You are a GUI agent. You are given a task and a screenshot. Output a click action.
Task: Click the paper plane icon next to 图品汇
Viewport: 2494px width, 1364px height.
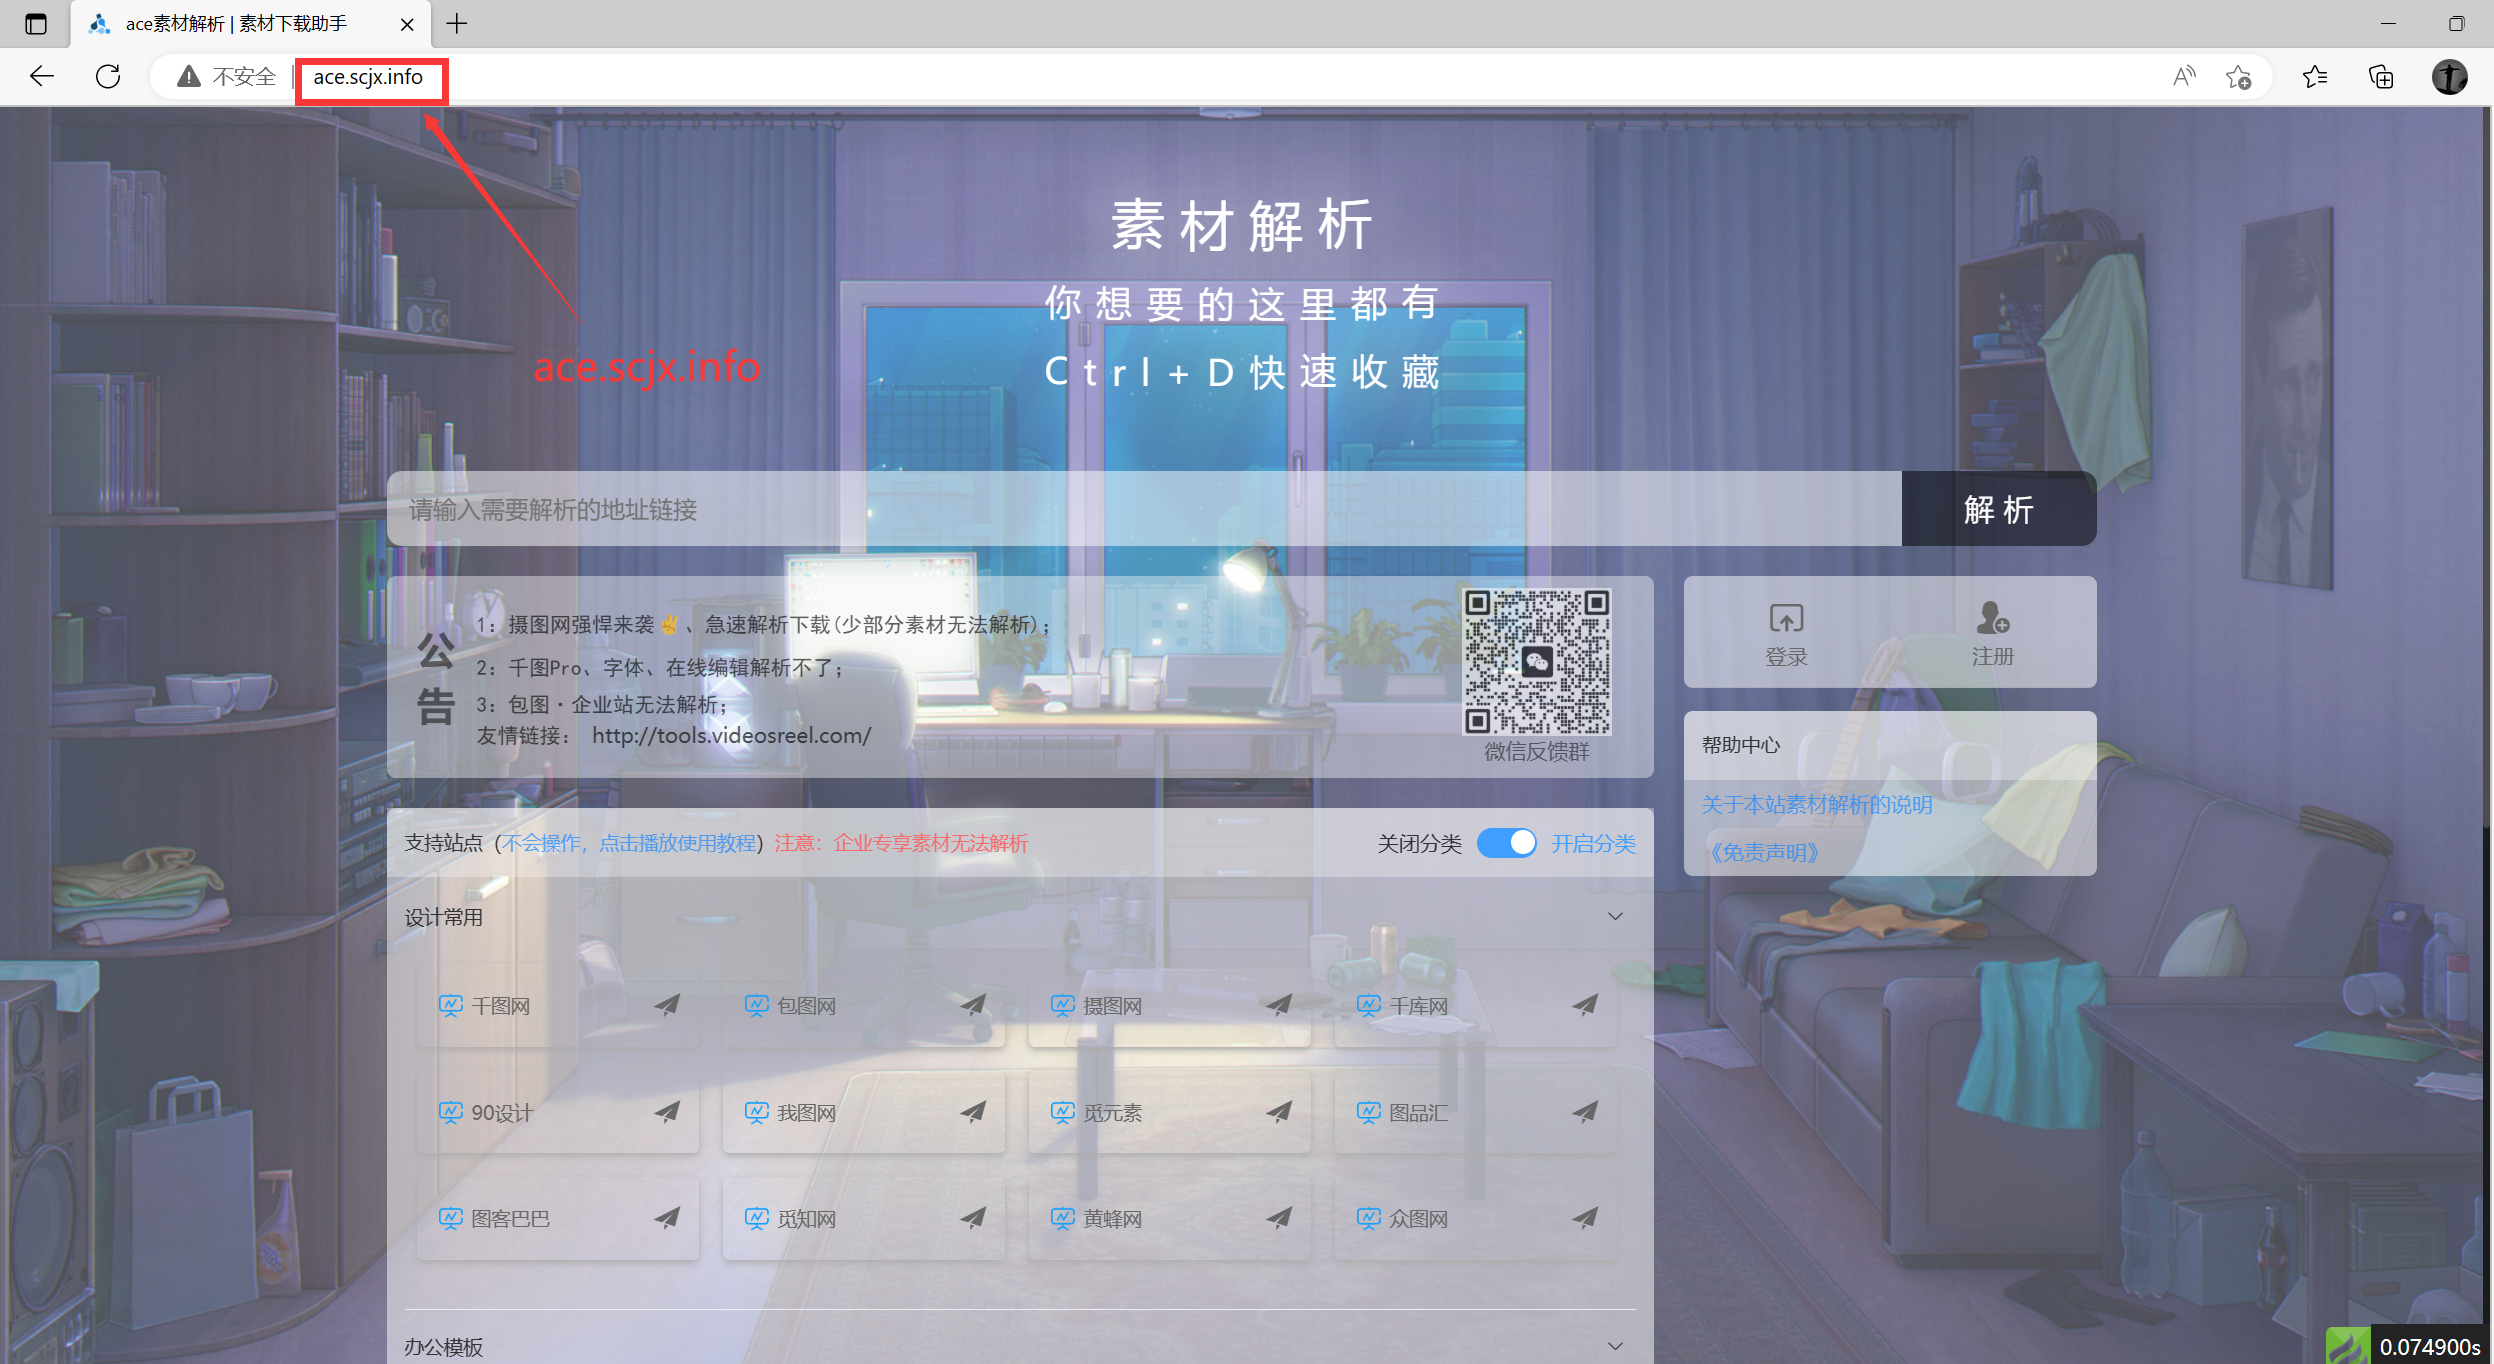click(x=1585, y=1112)
